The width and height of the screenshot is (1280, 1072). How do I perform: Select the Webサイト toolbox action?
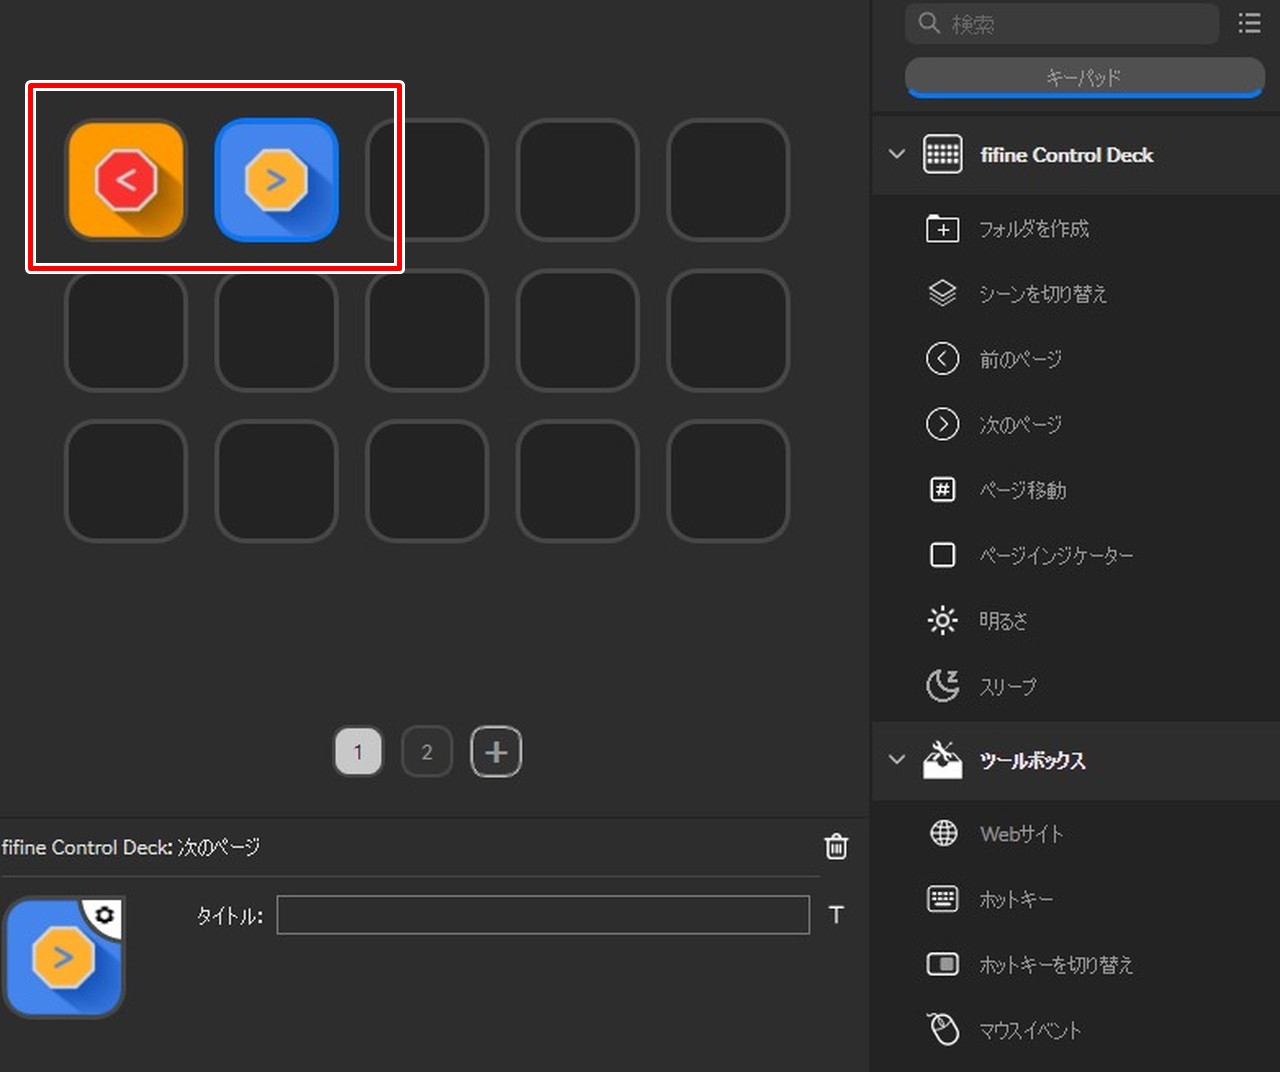tap(1020, 834)
